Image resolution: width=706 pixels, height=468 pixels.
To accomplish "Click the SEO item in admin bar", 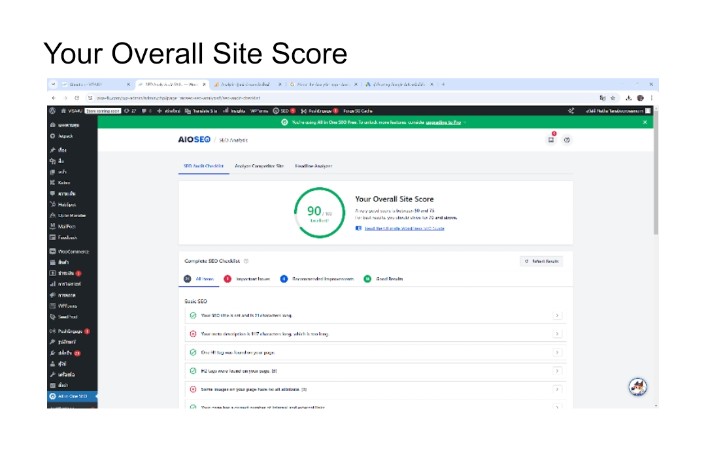I will point(285,110).
